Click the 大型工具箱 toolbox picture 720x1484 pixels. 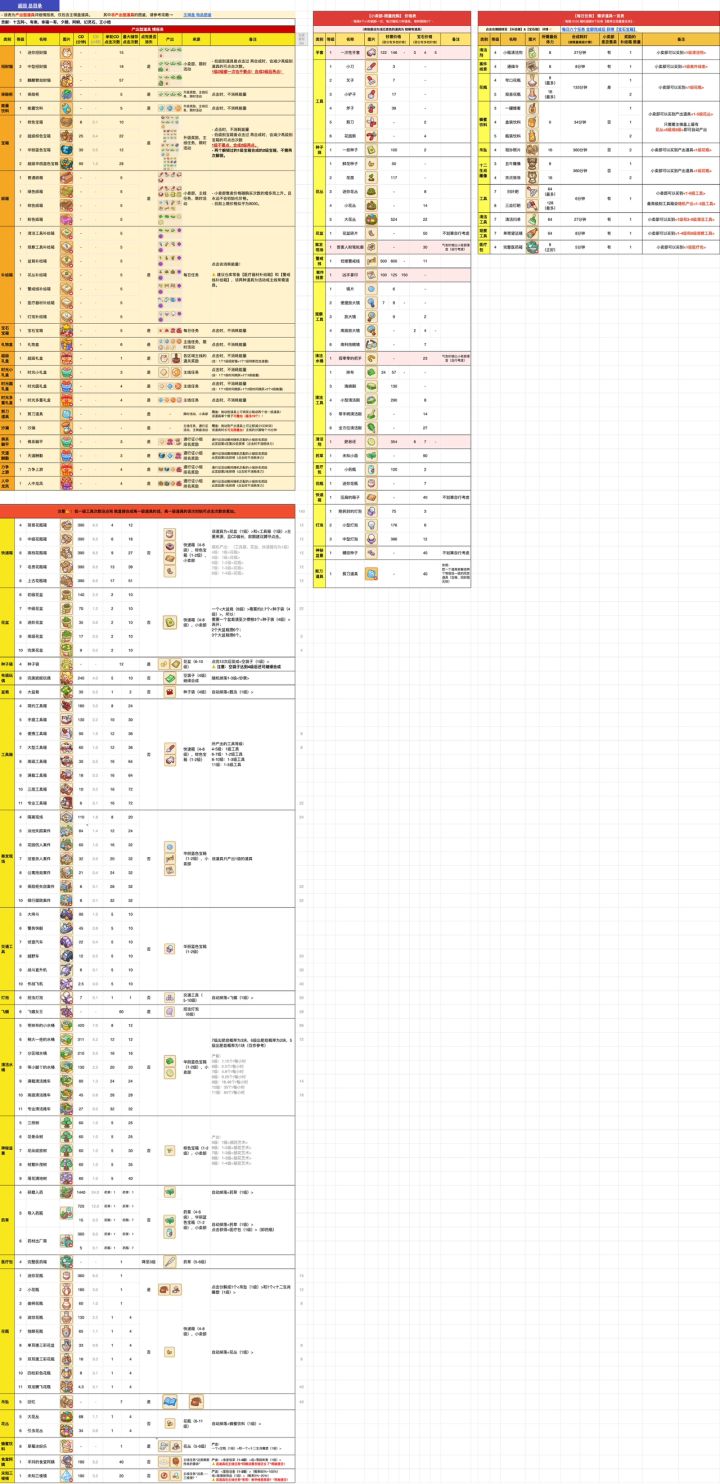pos(67,746)
